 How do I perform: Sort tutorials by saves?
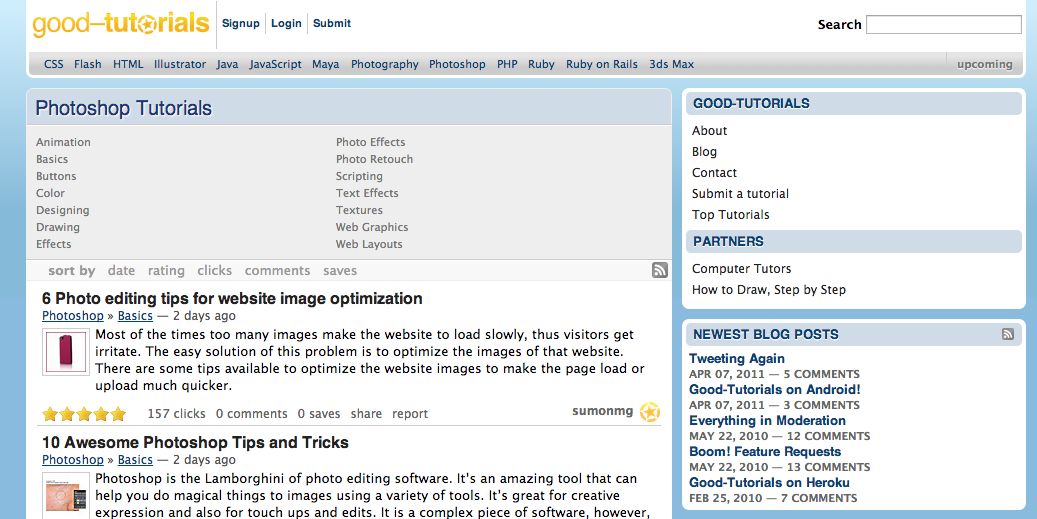340,270
